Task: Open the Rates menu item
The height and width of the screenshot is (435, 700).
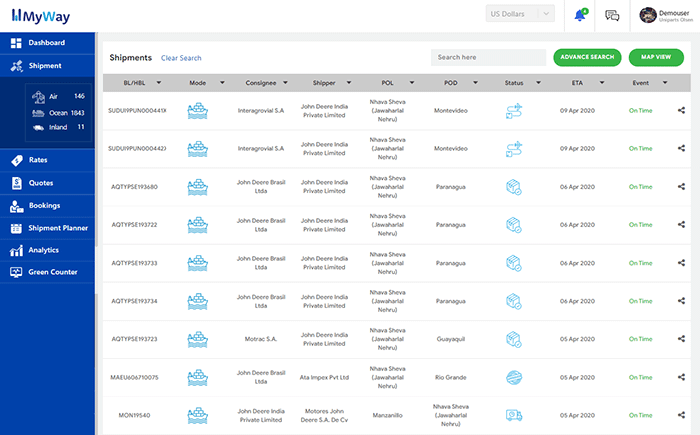Action: click(47, 160)
